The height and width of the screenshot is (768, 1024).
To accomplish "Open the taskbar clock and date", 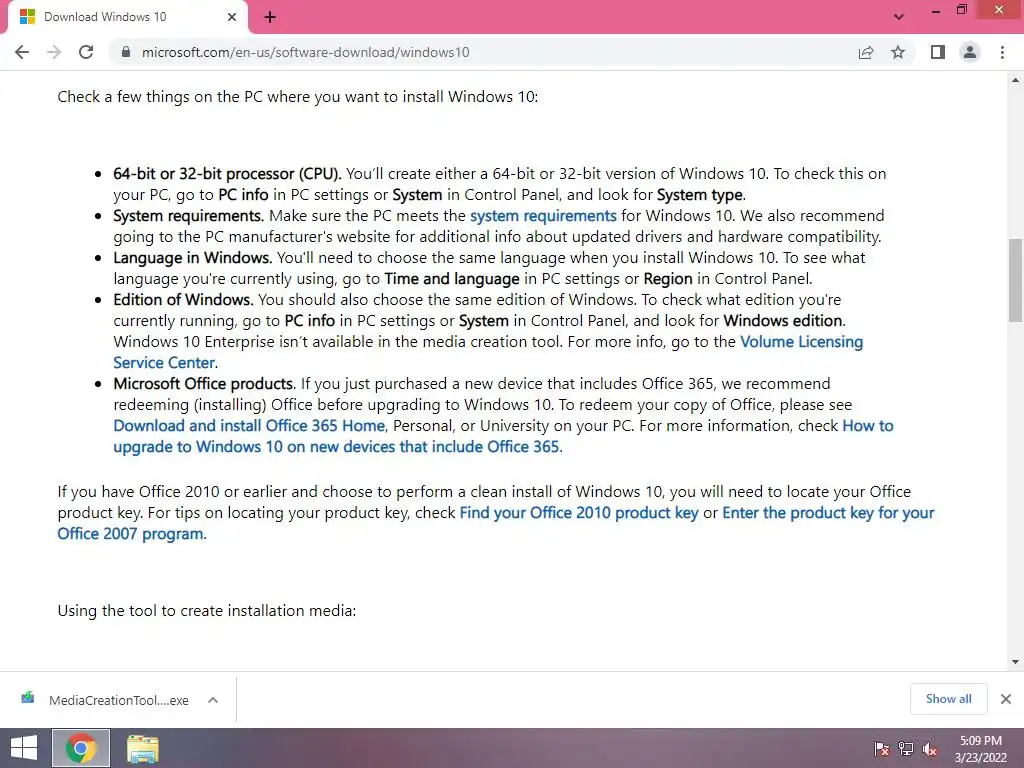I will click(981, 749).
